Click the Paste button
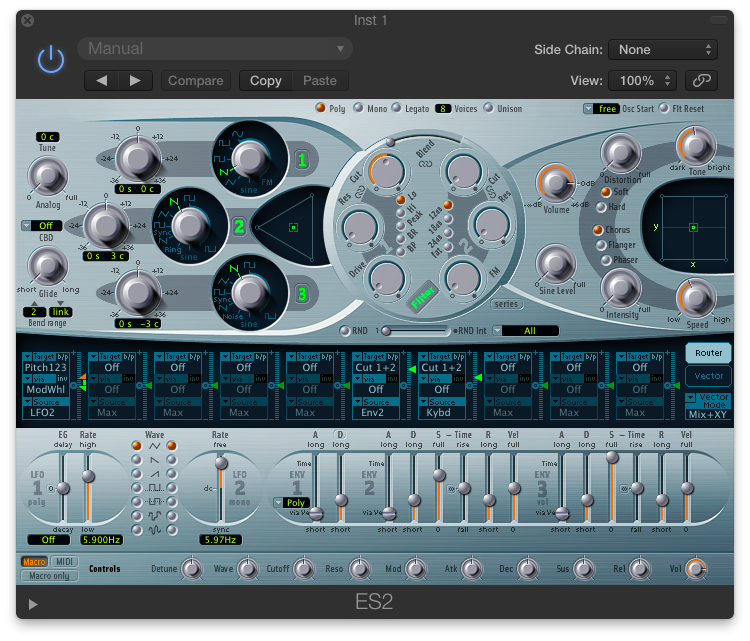Viewport: 750px width, 641px height. [320, 80]
